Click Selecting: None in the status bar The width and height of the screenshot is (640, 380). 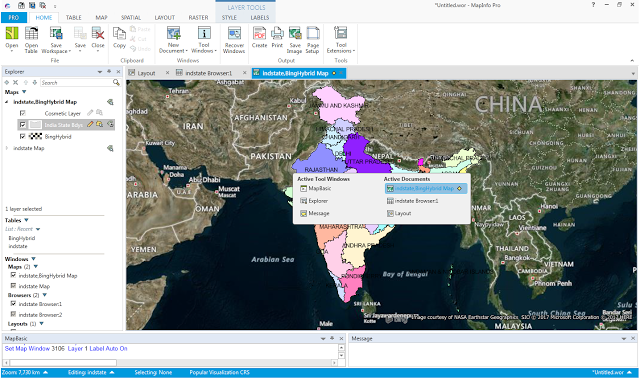tap(153, 372)
